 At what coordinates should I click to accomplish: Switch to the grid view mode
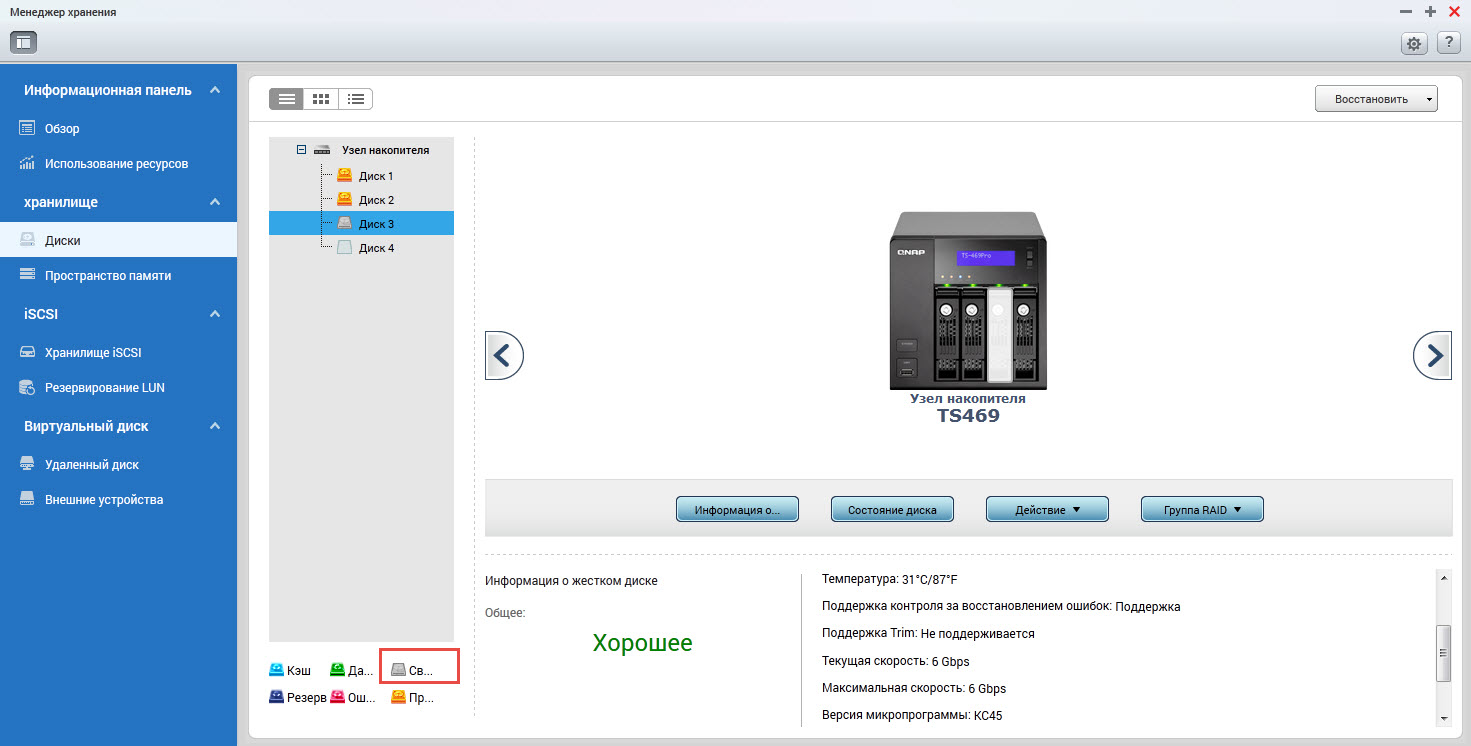[x=321, y=99]
